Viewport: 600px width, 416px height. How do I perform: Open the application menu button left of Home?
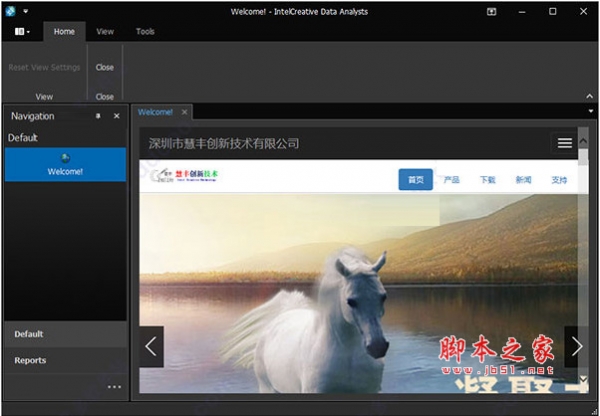[22, 31]
